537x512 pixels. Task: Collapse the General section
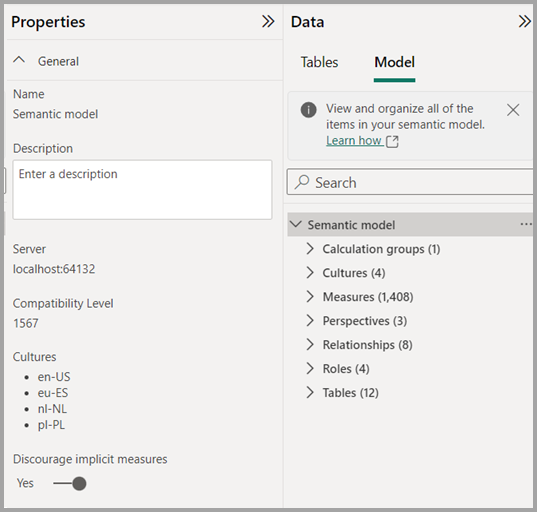(x=19, y=61)
